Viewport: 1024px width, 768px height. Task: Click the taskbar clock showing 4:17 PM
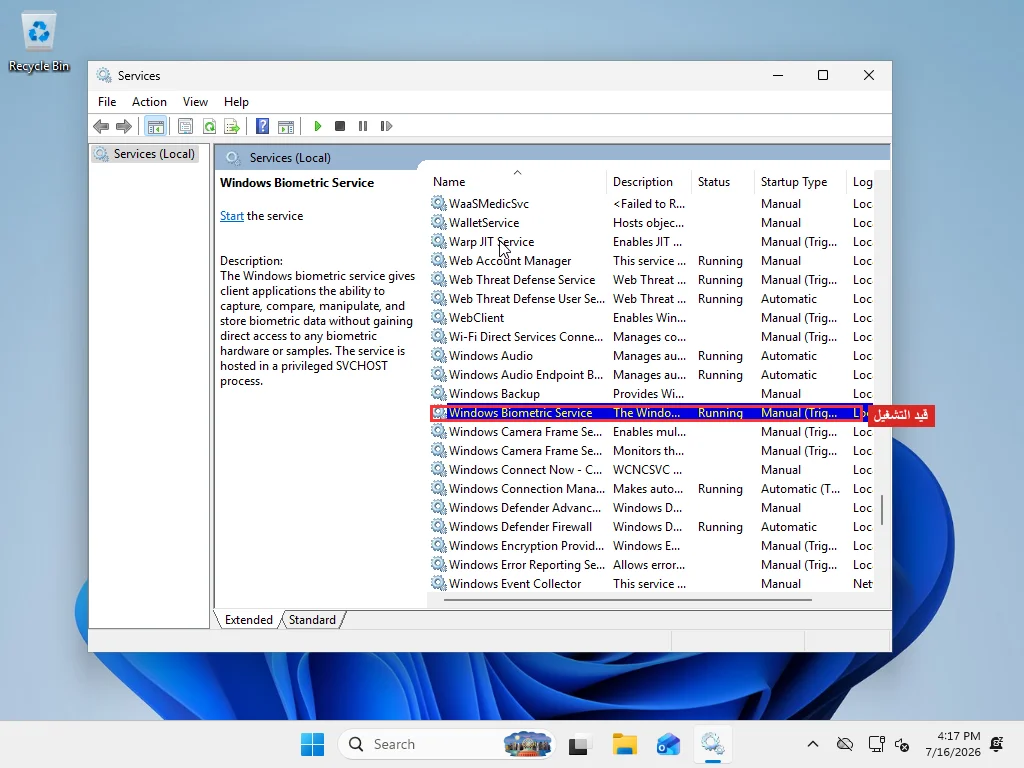953,744
